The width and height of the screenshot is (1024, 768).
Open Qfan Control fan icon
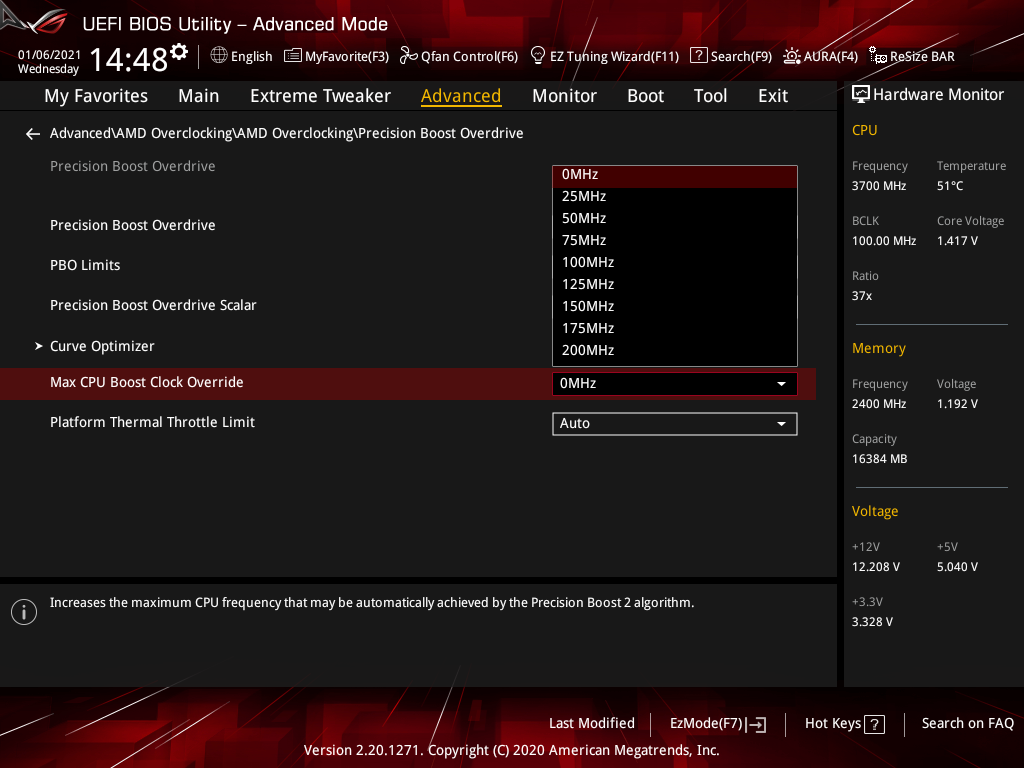tap(409, 56)
